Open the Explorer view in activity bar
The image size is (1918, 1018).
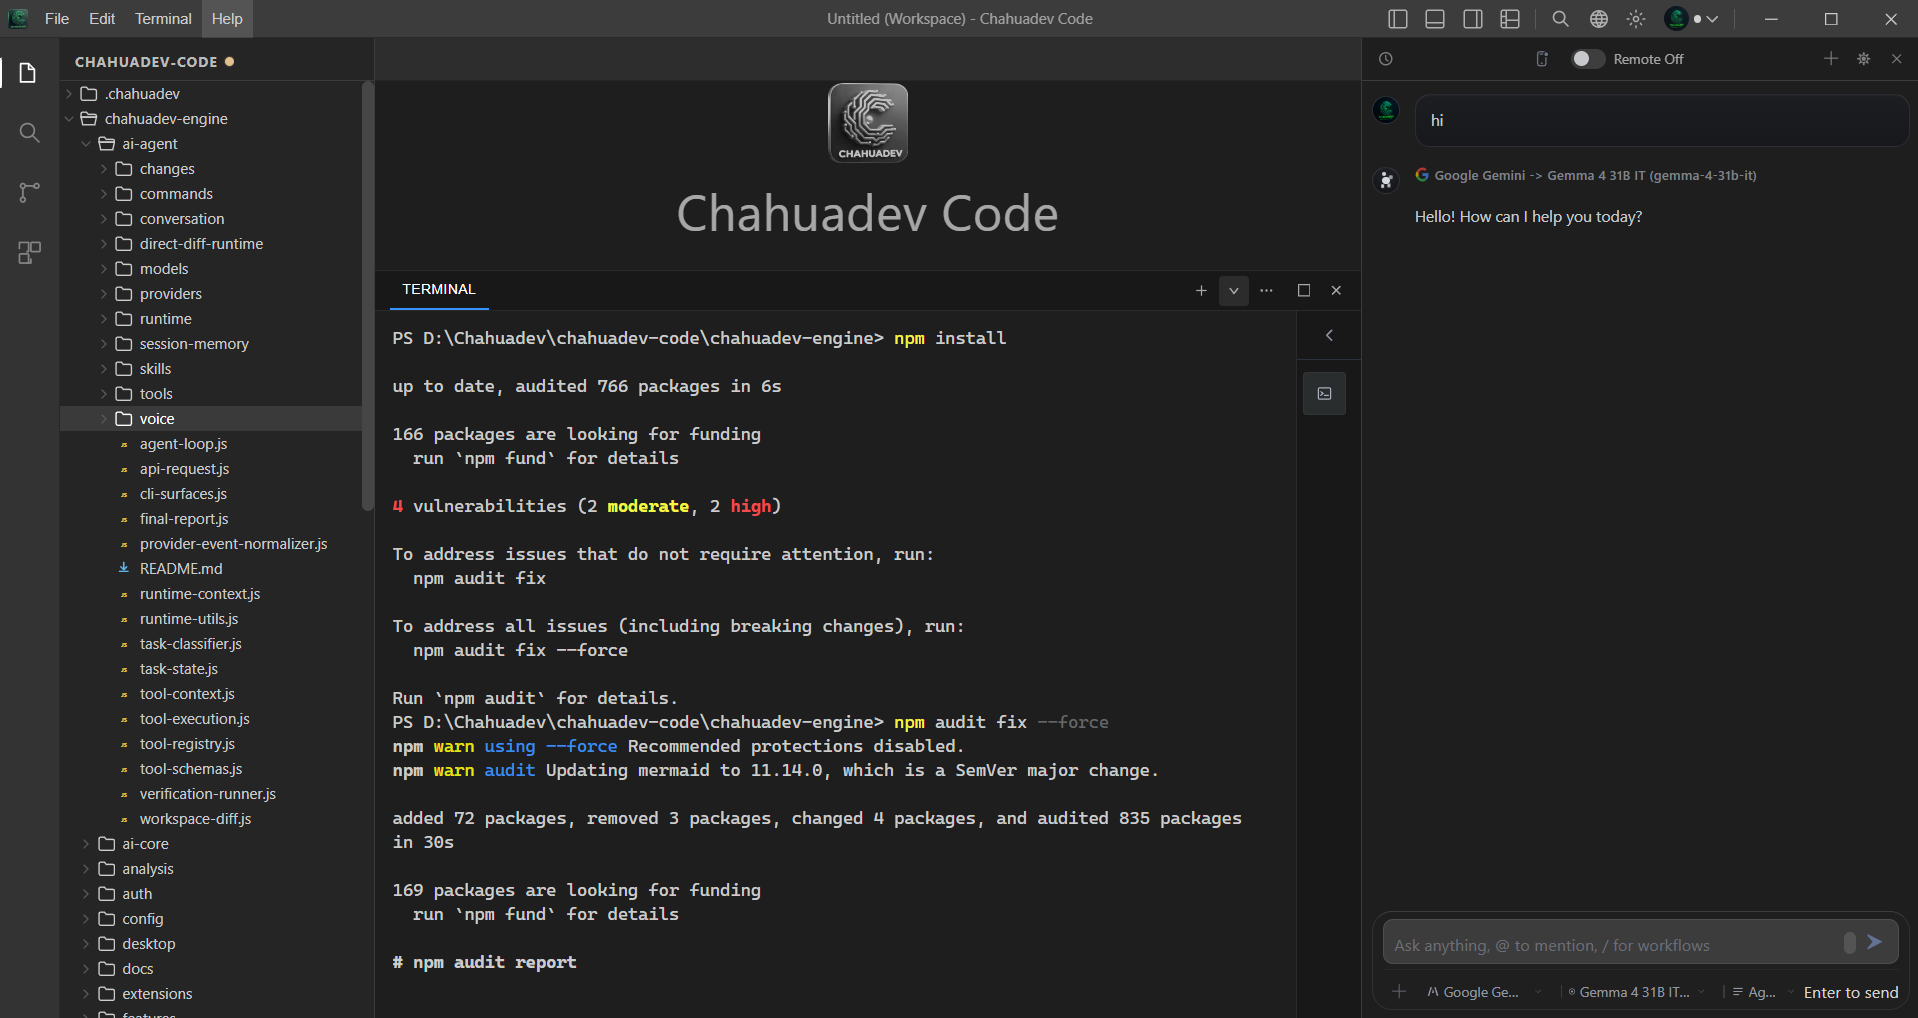29,73
